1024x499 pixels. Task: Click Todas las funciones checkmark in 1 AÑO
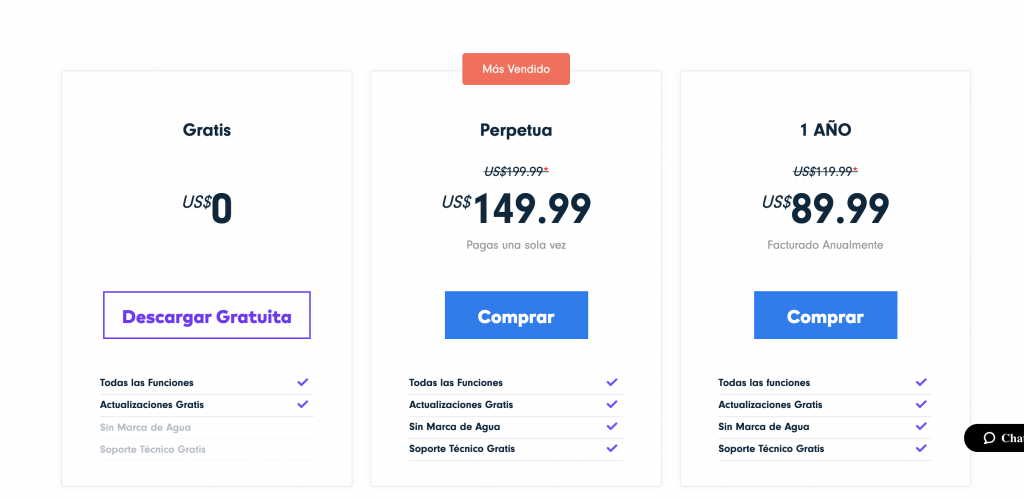pyautogui.click(x=921, y=382)
